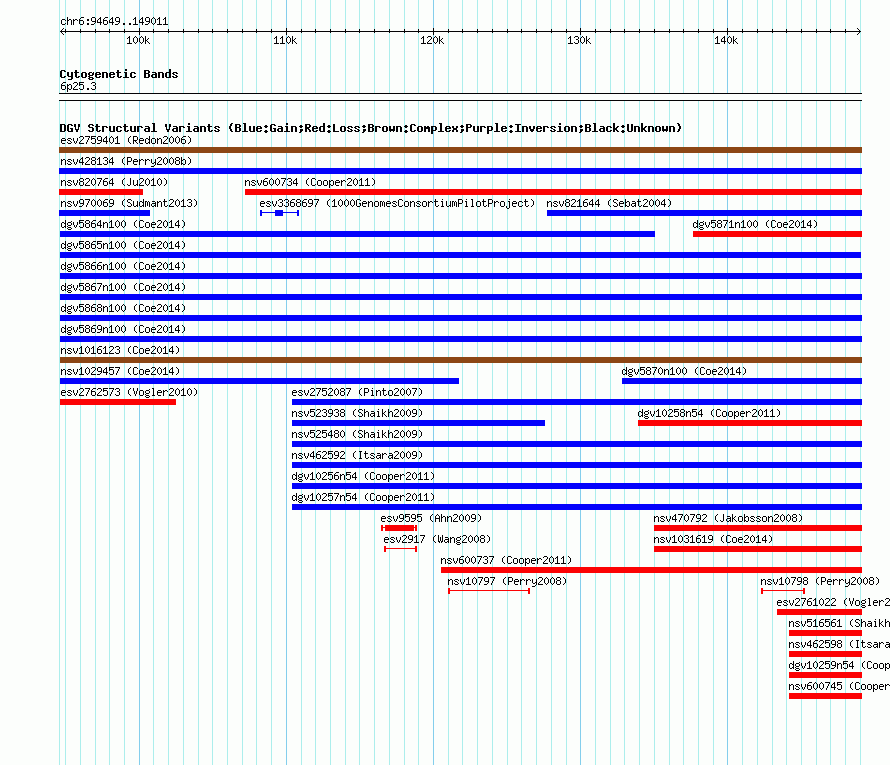The width and height of the screenshot is (890, 765).
Task: Click the 120k ruler mark
Action: pyautogui.click(x=432, y=40)
